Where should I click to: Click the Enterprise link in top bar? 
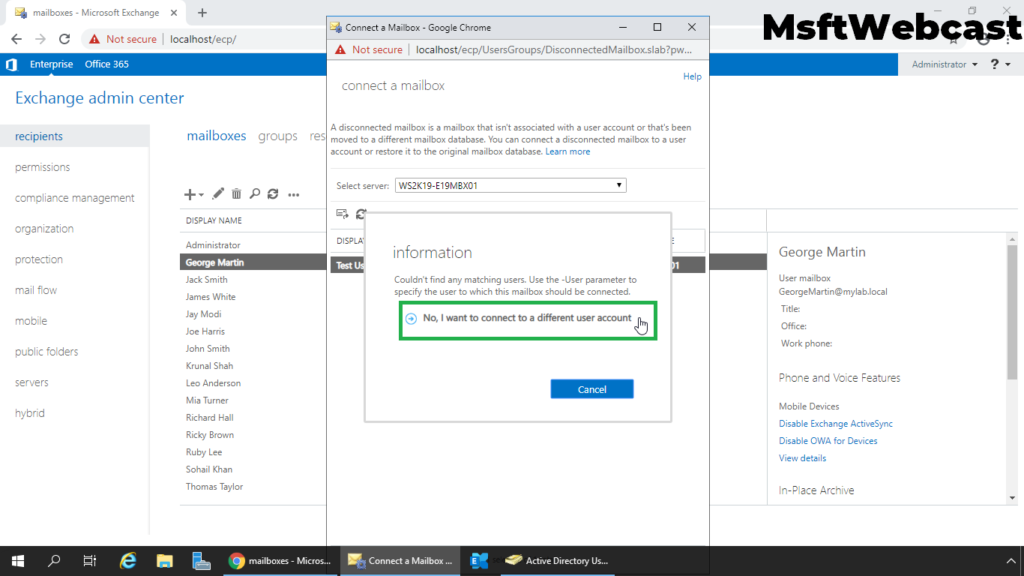click(51, 64)
